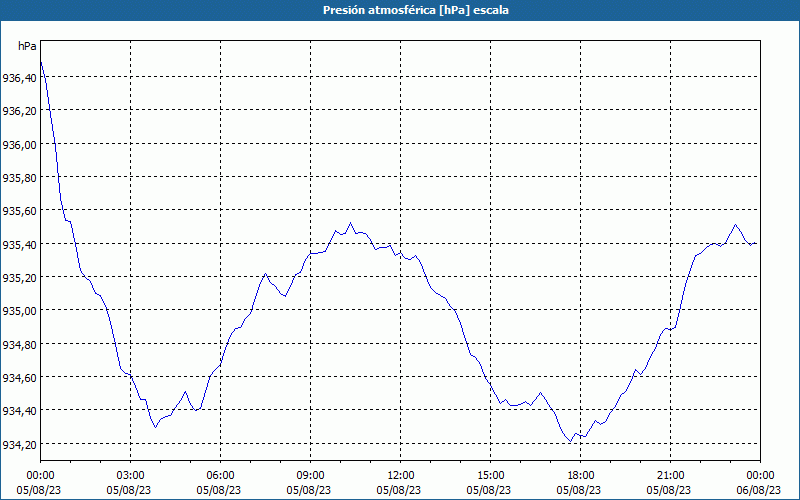Click the 03:00 time axis label
800x500 pixels.
tap(131, 476)
